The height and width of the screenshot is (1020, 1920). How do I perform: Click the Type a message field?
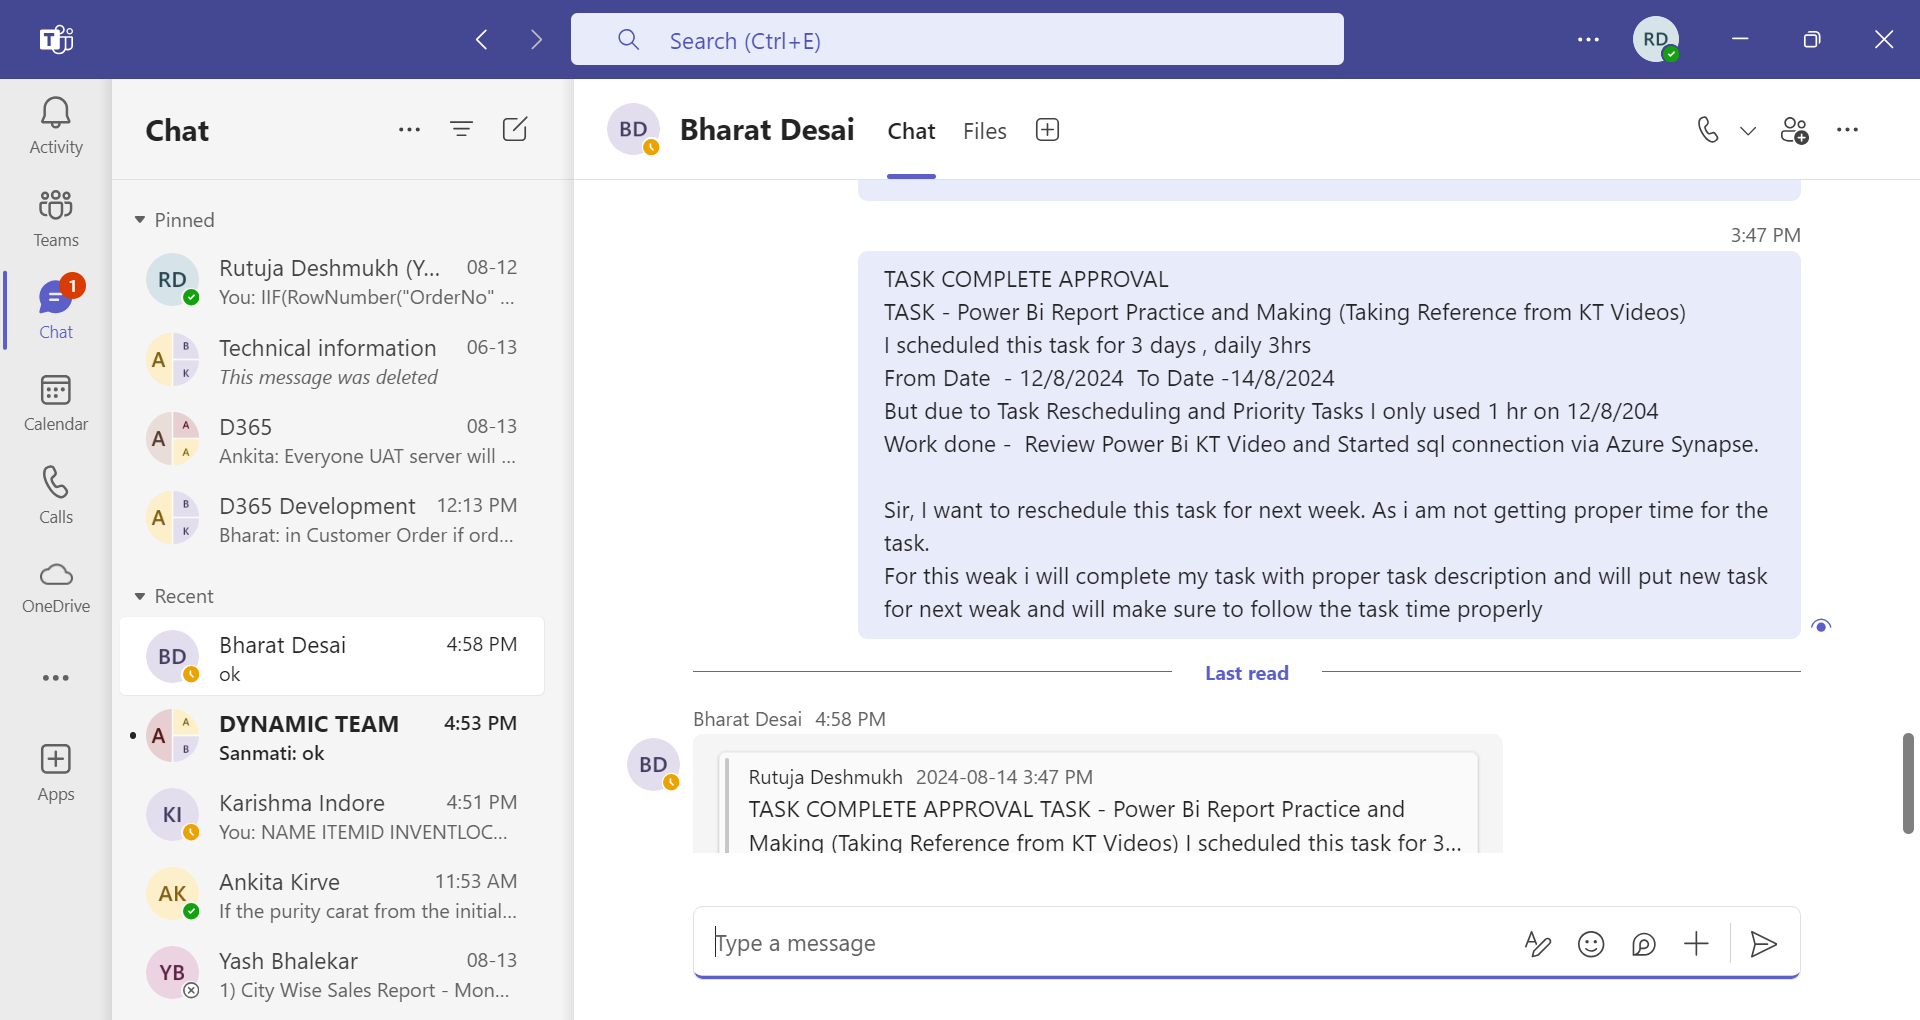click(x=1105, y=943)
